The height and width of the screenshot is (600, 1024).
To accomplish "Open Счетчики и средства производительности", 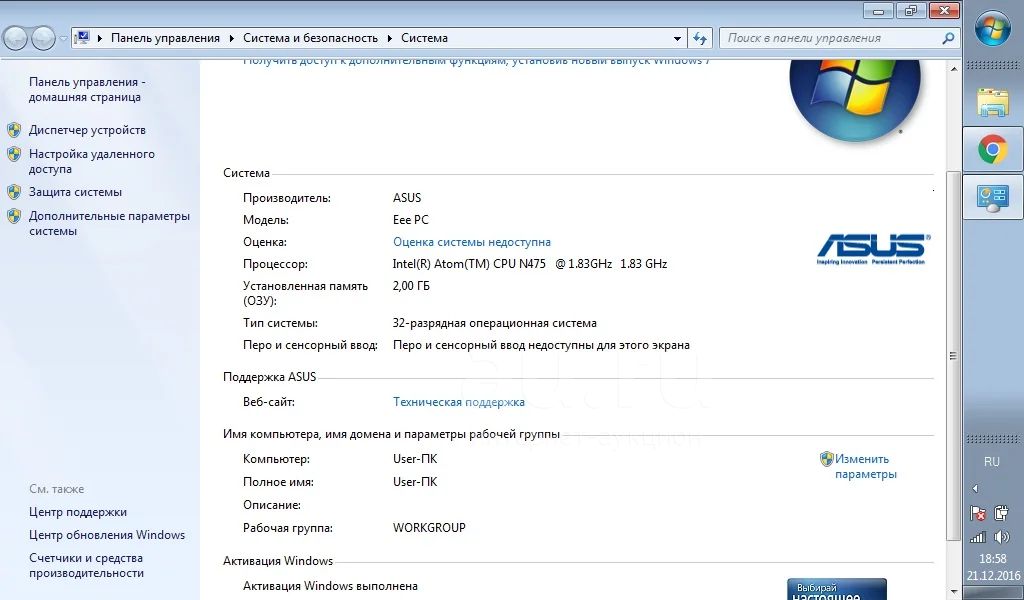I will click(x=86, y=565).
